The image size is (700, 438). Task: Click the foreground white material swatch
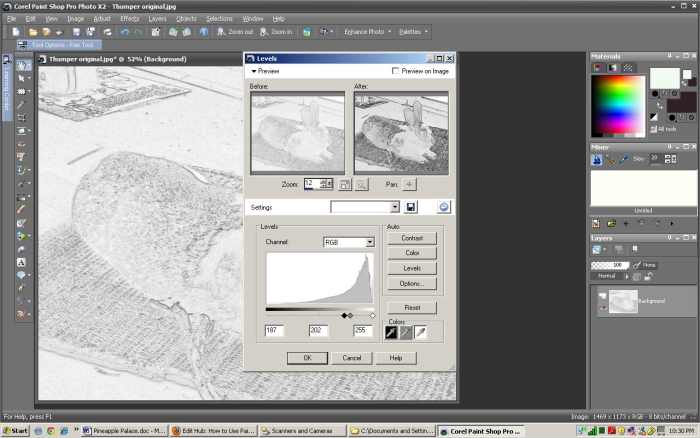665,79
